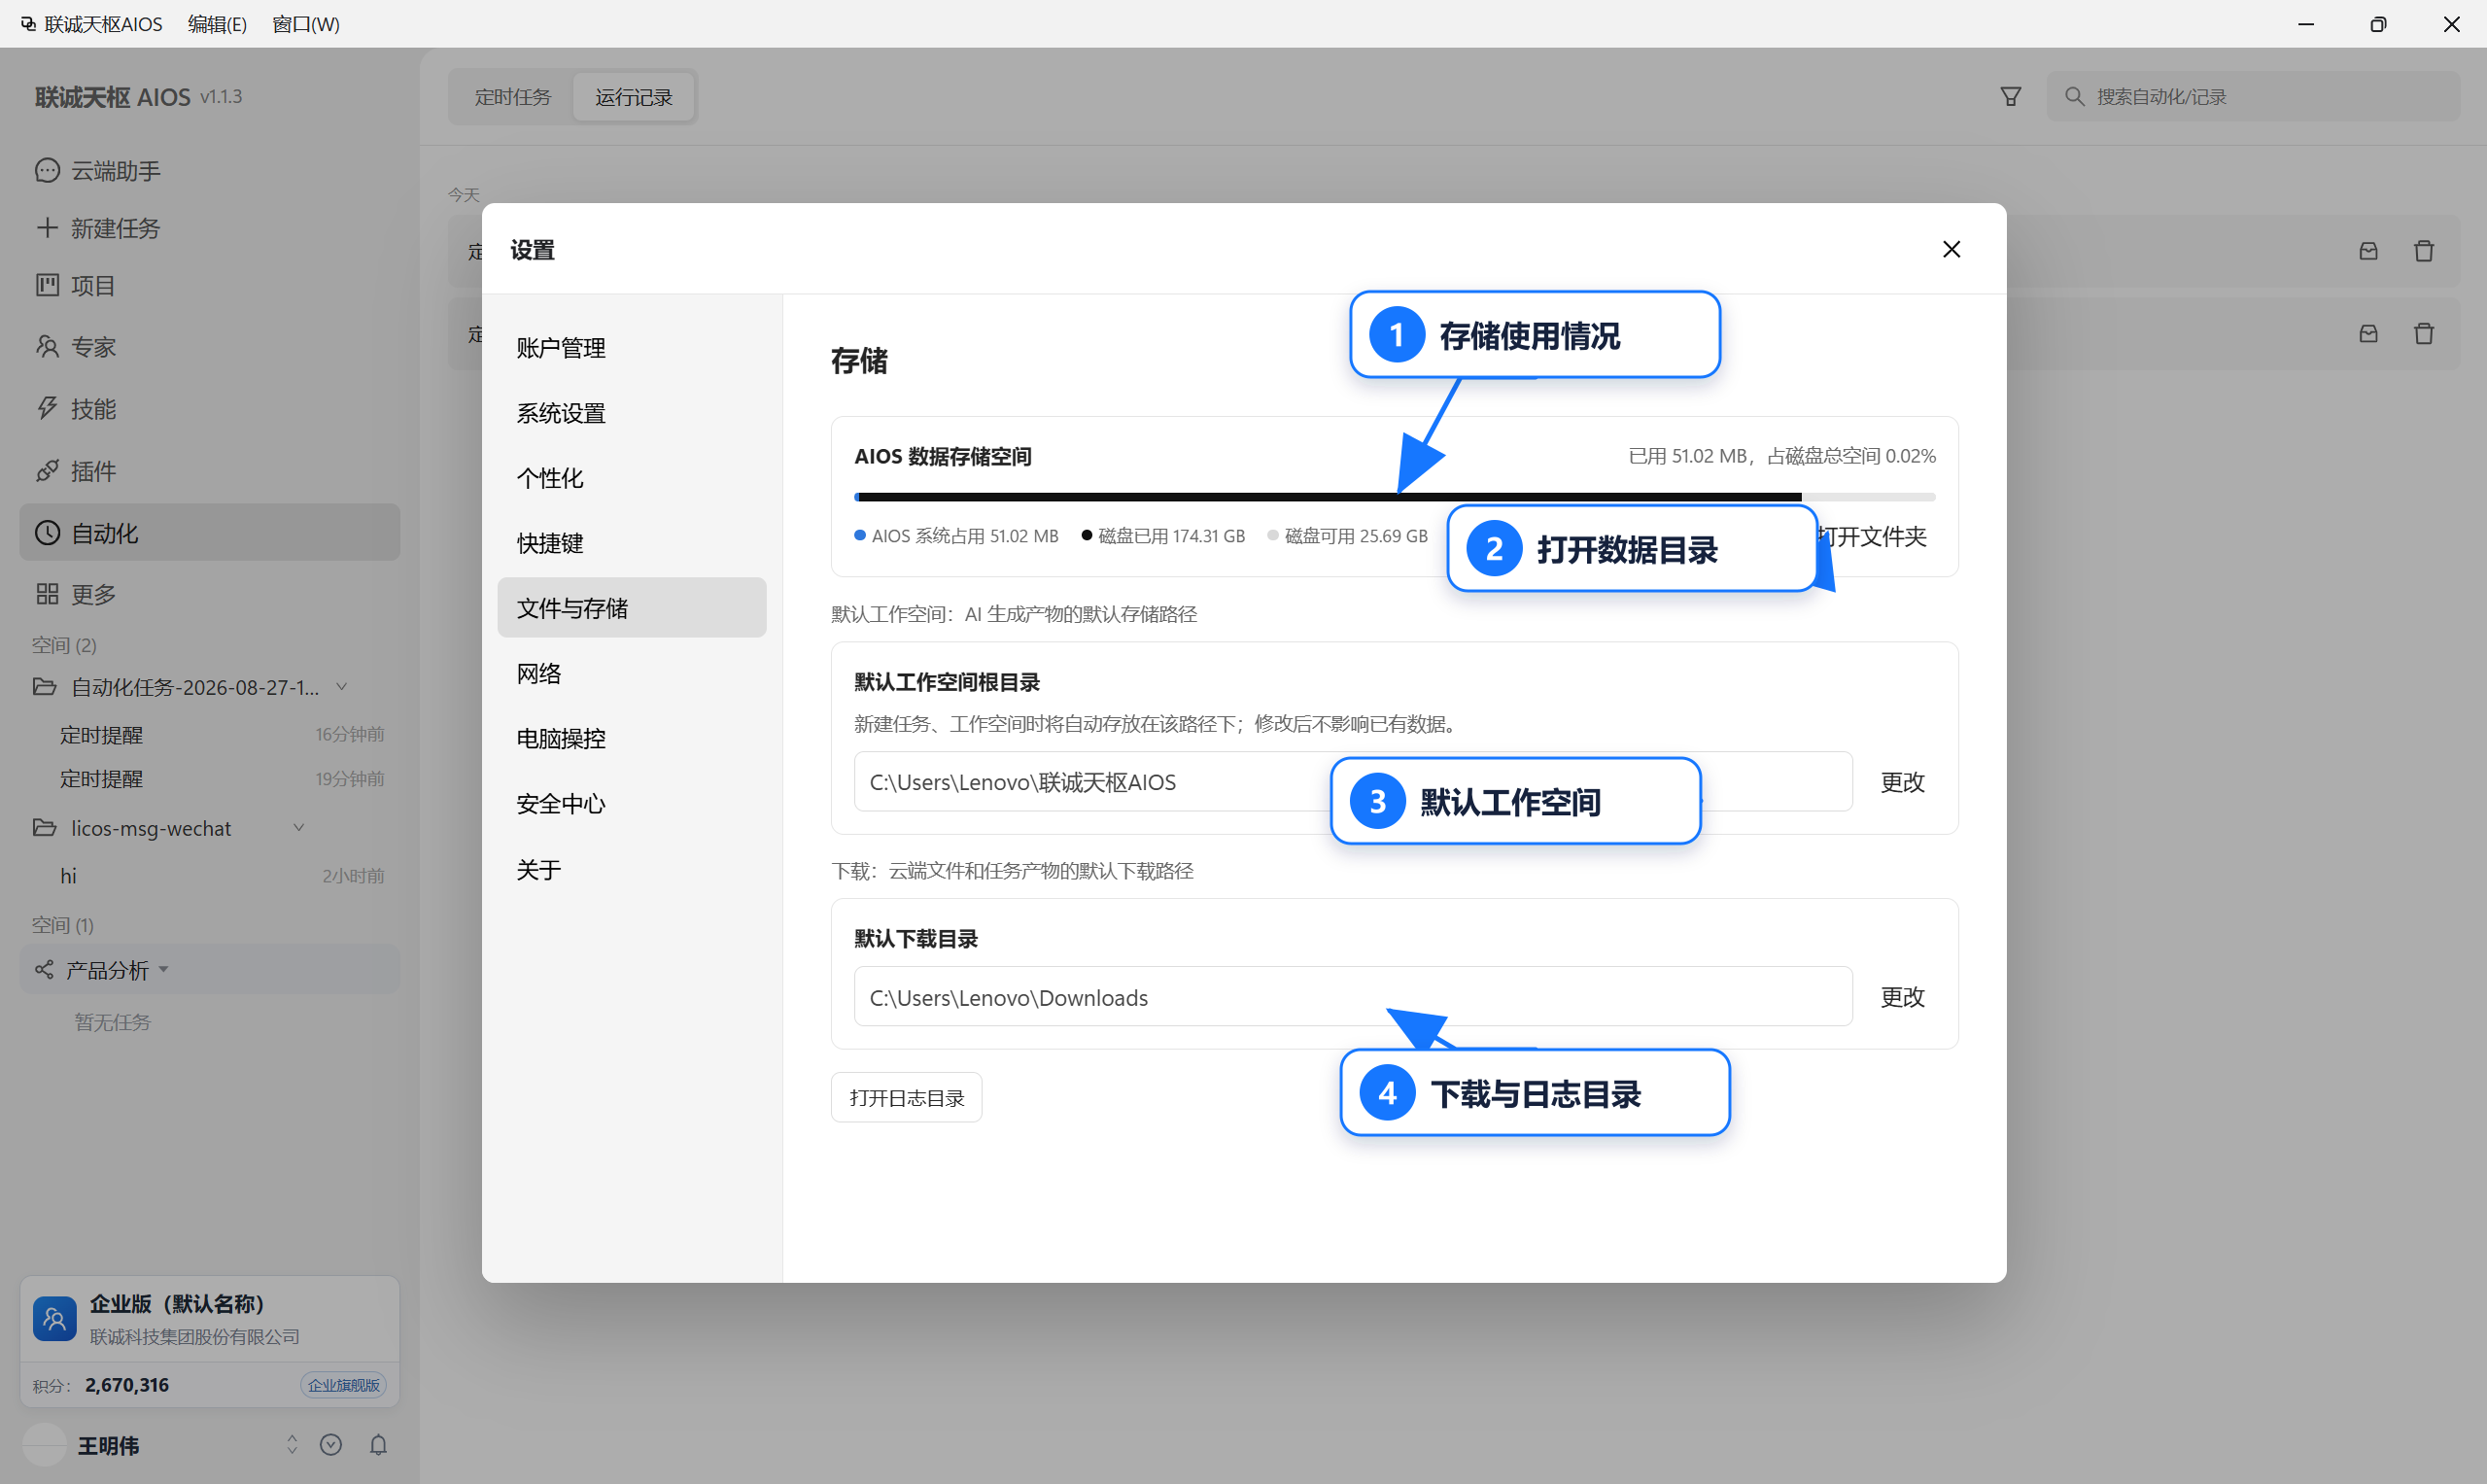
Task: Click the 暂无任务 placeholder text
Action: click(112, 1022)
